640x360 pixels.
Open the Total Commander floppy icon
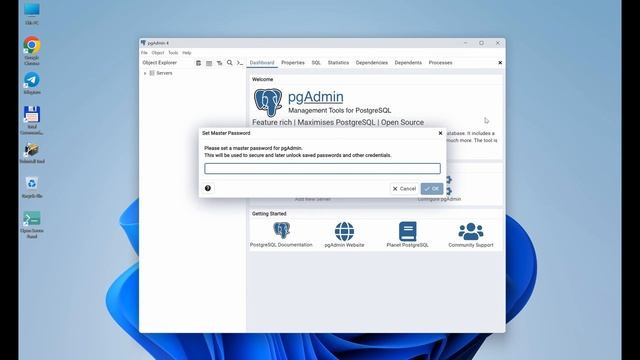(32, 114)
